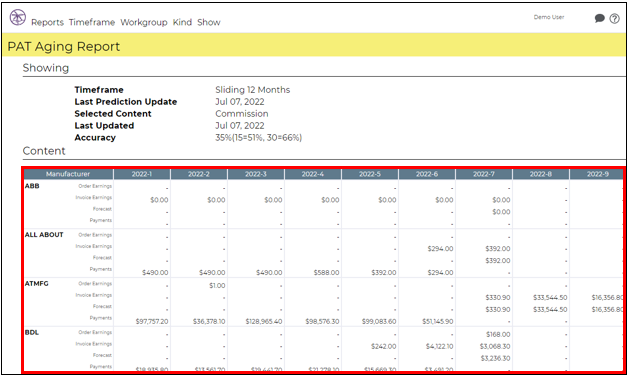Viewport: 629px width, 378px height.
Task: Open the Reports menu
Action: (47, 22)
